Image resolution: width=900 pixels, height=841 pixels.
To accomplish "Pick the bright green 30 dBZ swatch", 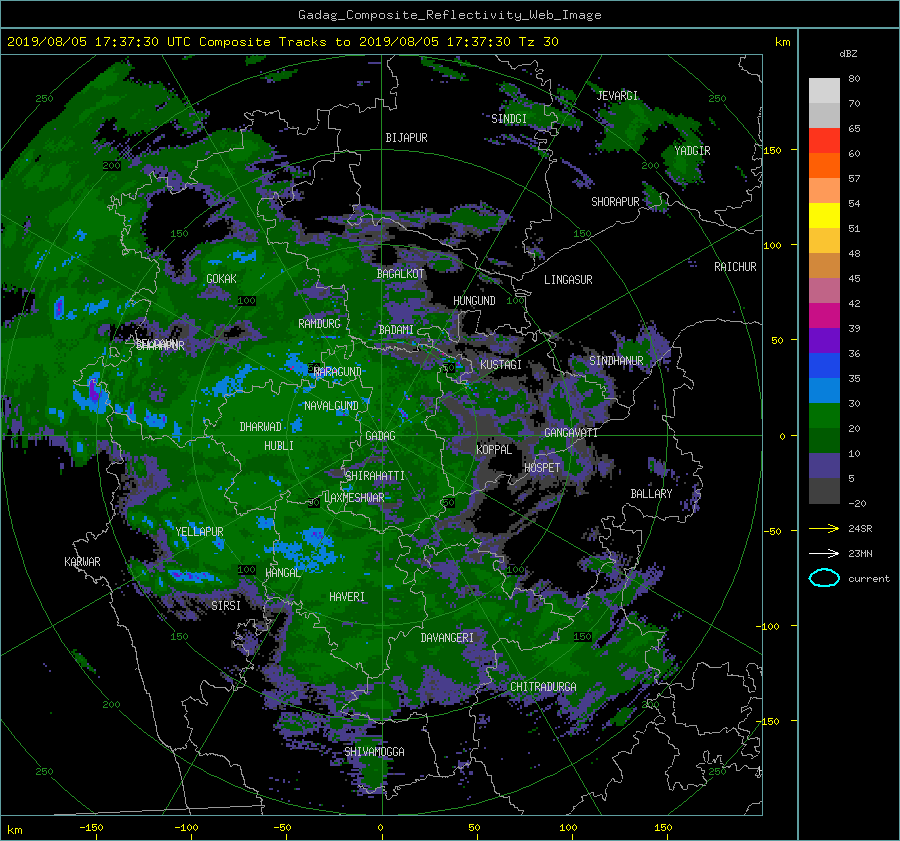I will coord(824,416).
